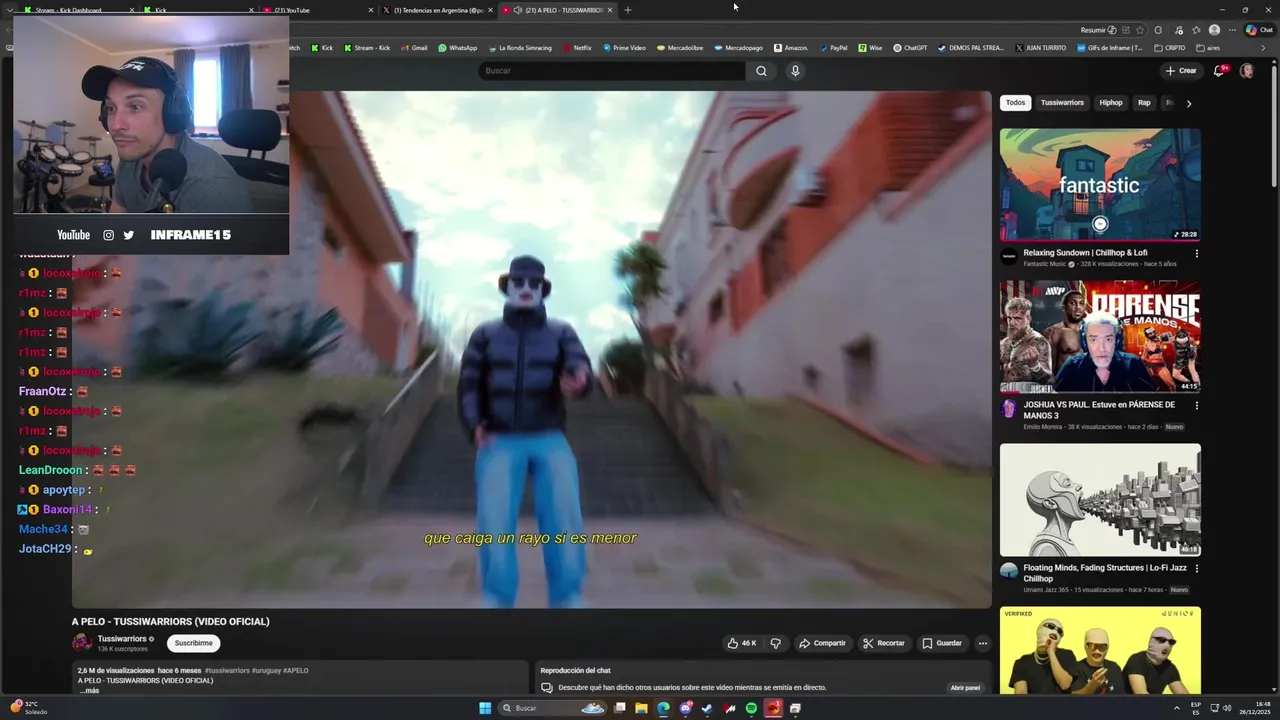The height and width of the screenshot is (720, 1280).
Task: Open the taskbar volume control
Action: [1227, 708]
